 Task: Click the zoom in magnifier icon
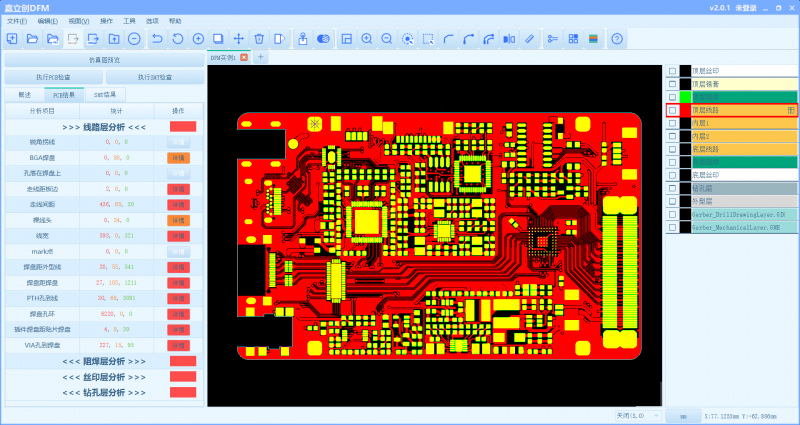pyautogui.click(x=367, y=39)
